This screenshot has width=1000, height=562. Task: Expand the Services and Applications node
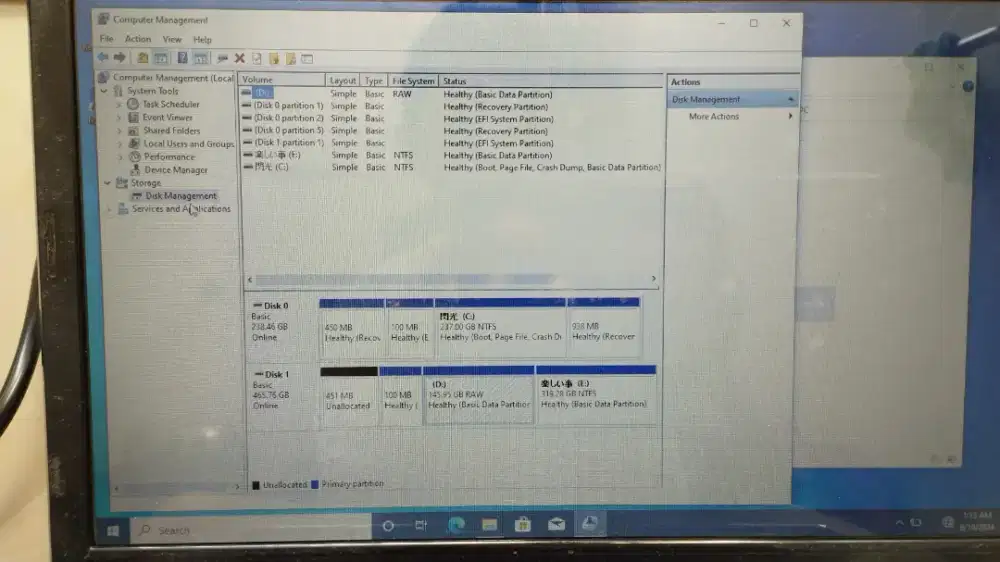[110, 209]
